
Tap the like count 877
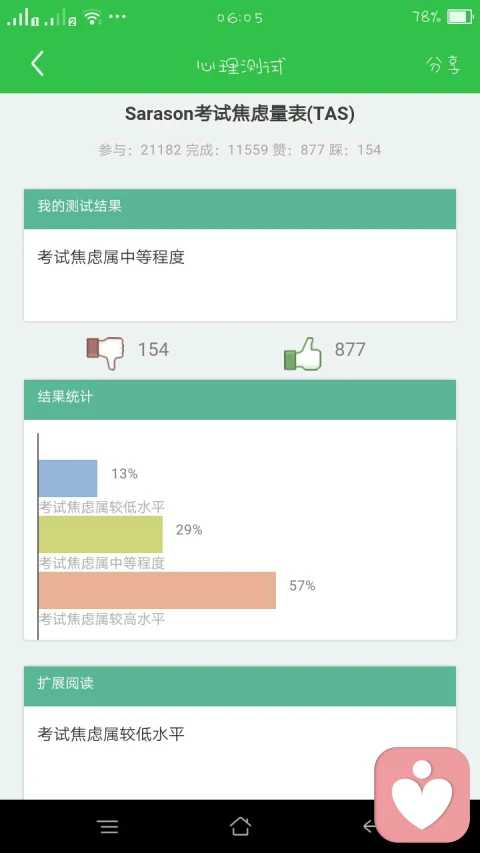point(350,349)
